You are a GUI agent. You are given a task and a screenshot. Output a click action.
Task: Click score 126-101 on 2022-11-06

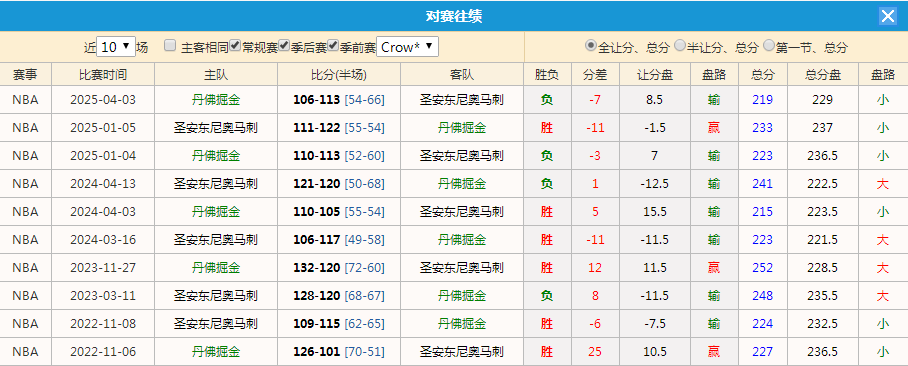[316, 352]
